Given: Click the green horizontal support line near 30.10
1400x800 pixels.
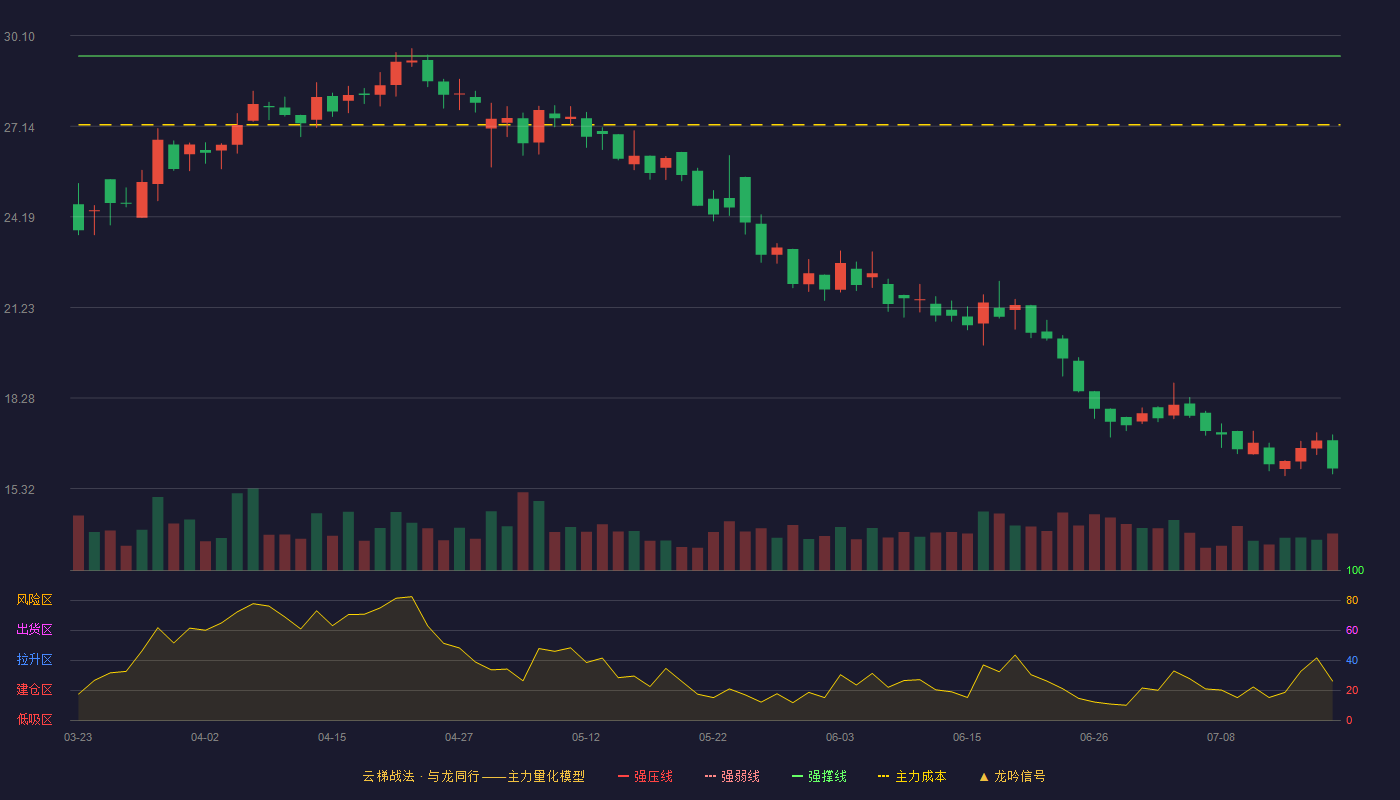Looking at the screenshot, I should pos(709,56).
